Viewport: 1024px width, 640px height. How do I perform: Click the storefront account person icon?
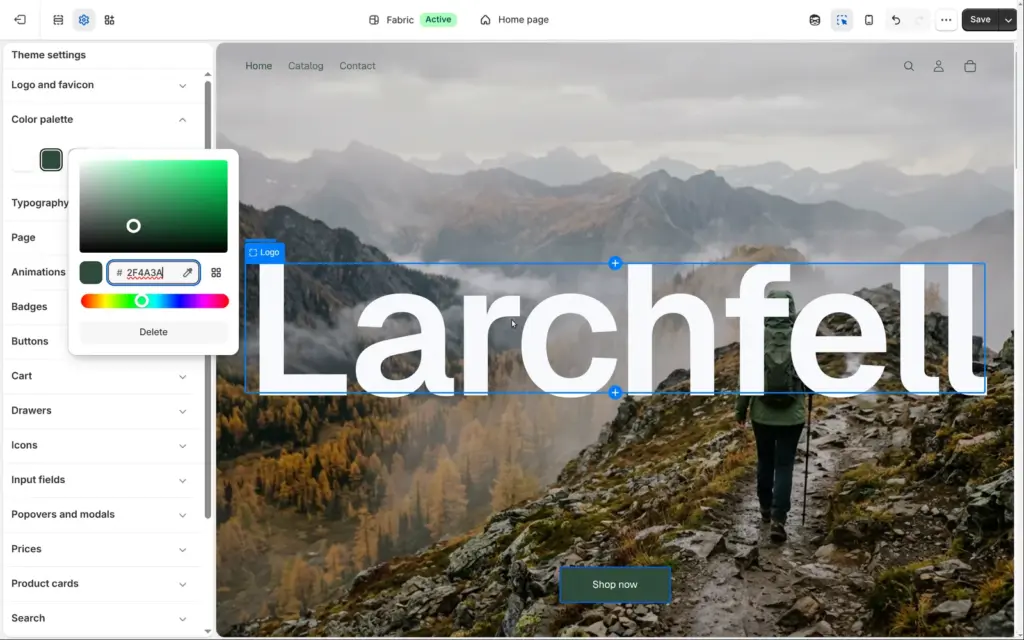coord(938,66)
